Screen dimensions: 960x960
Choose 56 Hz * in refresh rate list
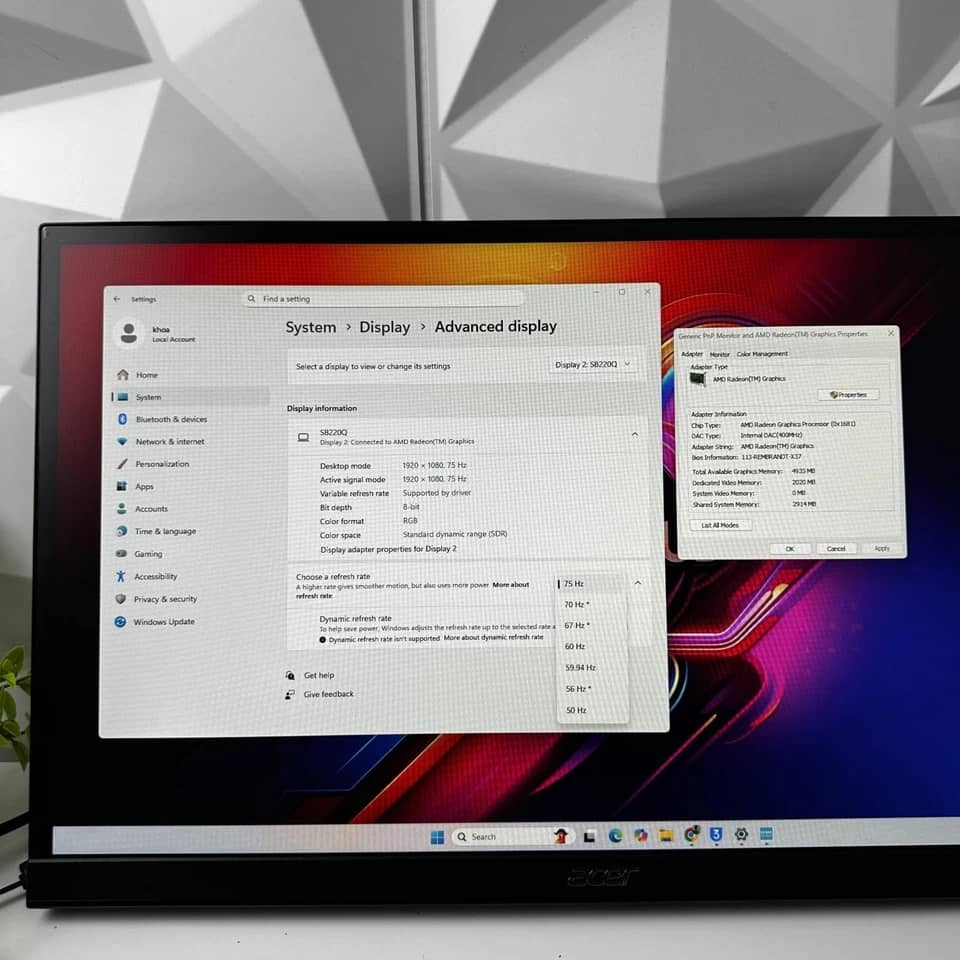(x=594, y=689)
